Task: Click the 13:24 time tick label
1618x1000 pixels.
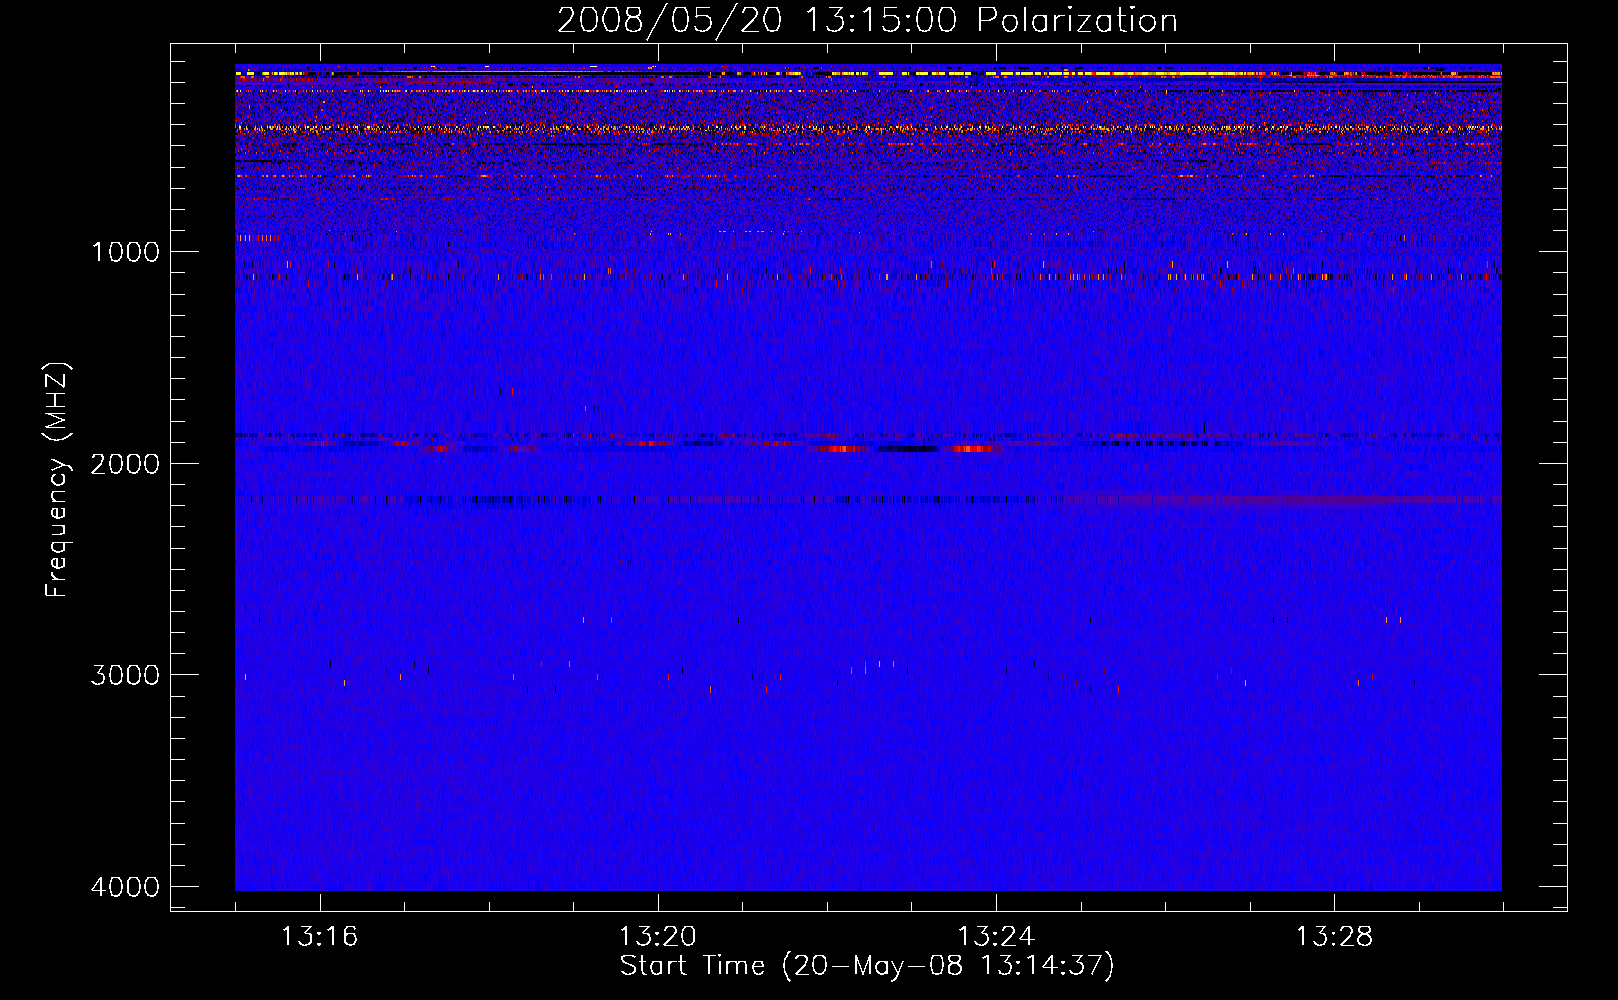Action: tap(996, 937)
